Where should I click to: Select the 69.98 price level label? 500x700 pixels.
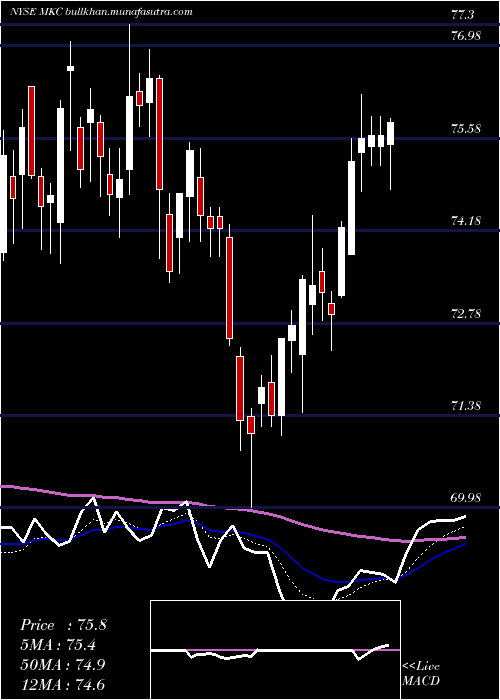(x=466, y=498)
